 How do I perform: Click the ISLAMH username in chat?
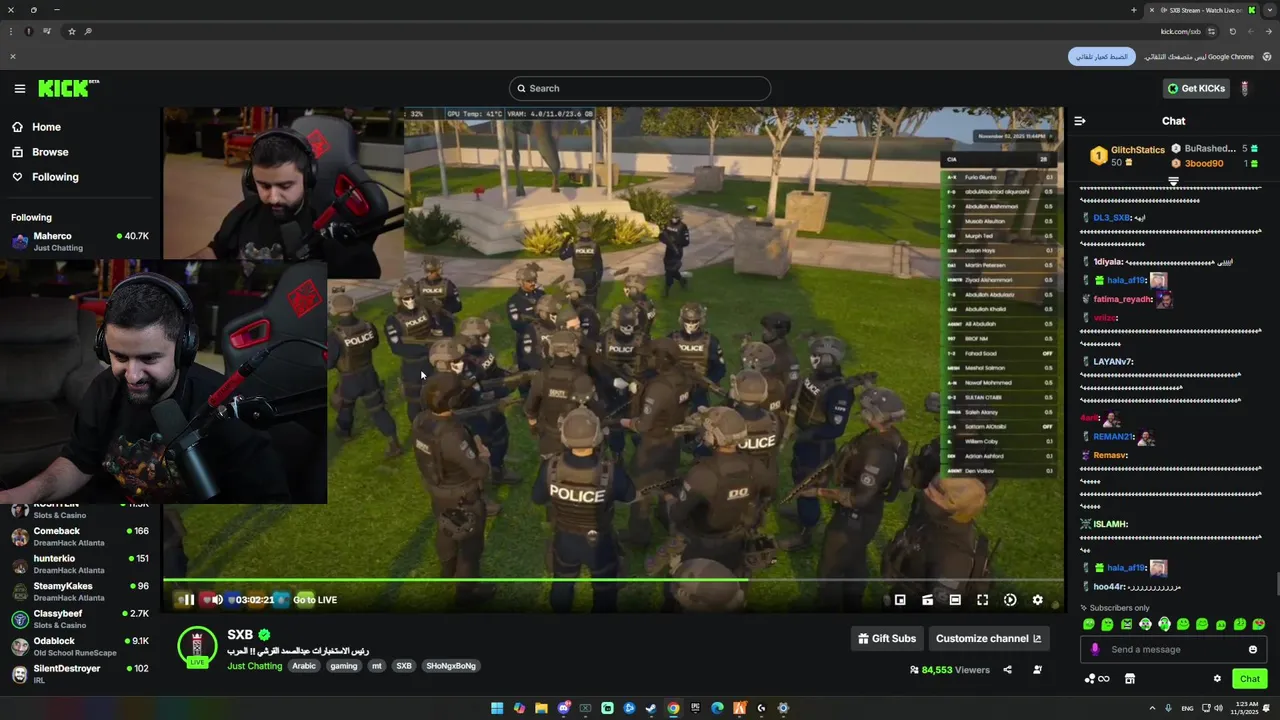[1111, 524]
